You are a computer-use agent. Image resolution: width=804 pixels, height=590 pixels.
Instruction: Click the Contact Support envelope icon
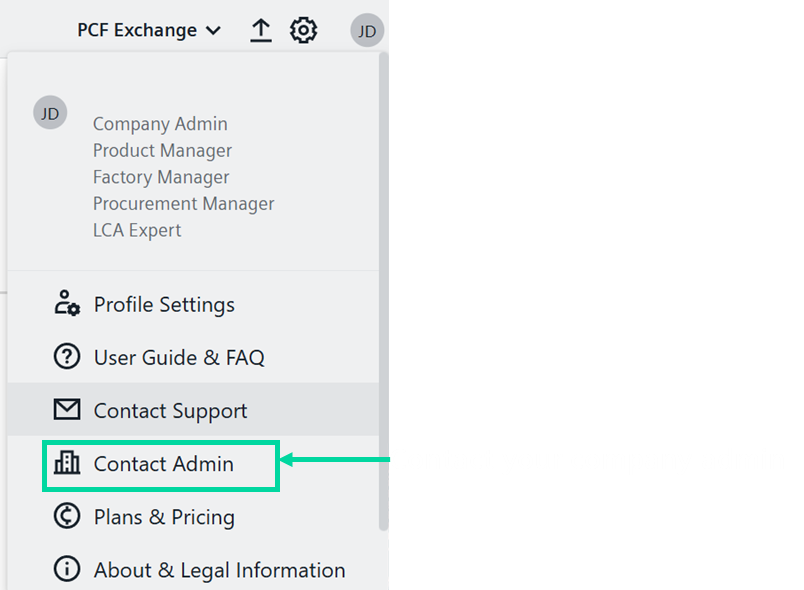pos(67,410)
